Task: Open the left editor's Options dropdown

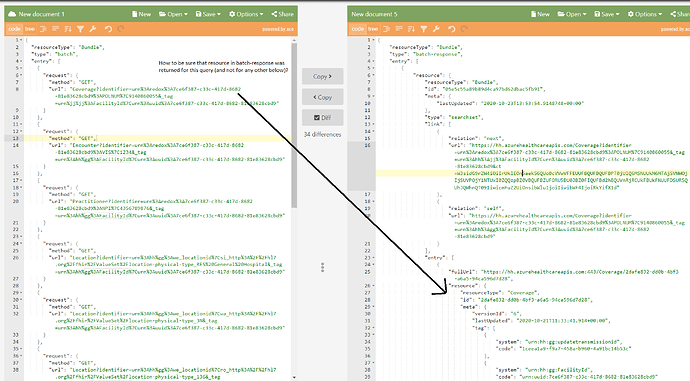Action: tap(246, 14)
